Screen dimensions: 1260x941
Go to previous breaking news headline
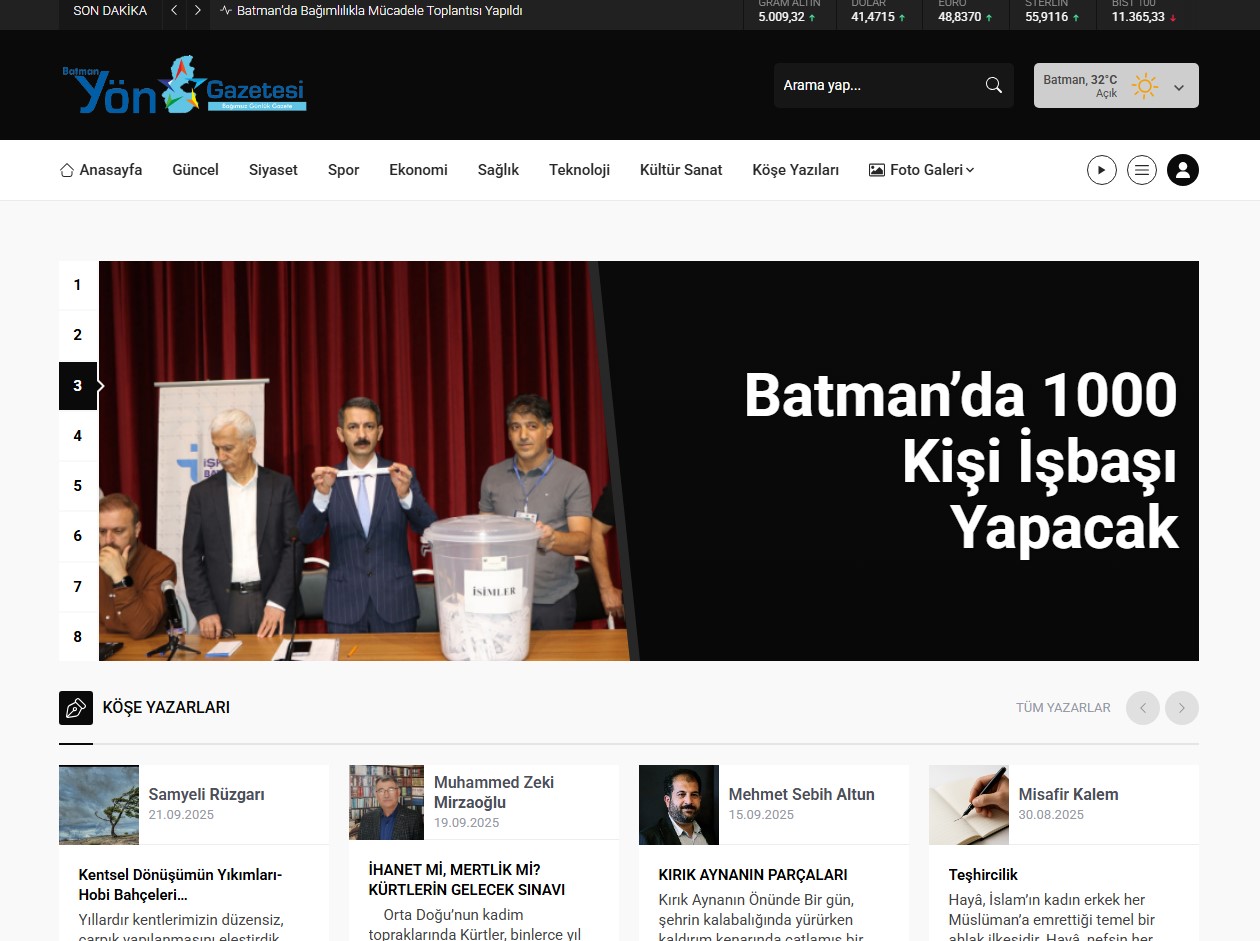[174, 11]
